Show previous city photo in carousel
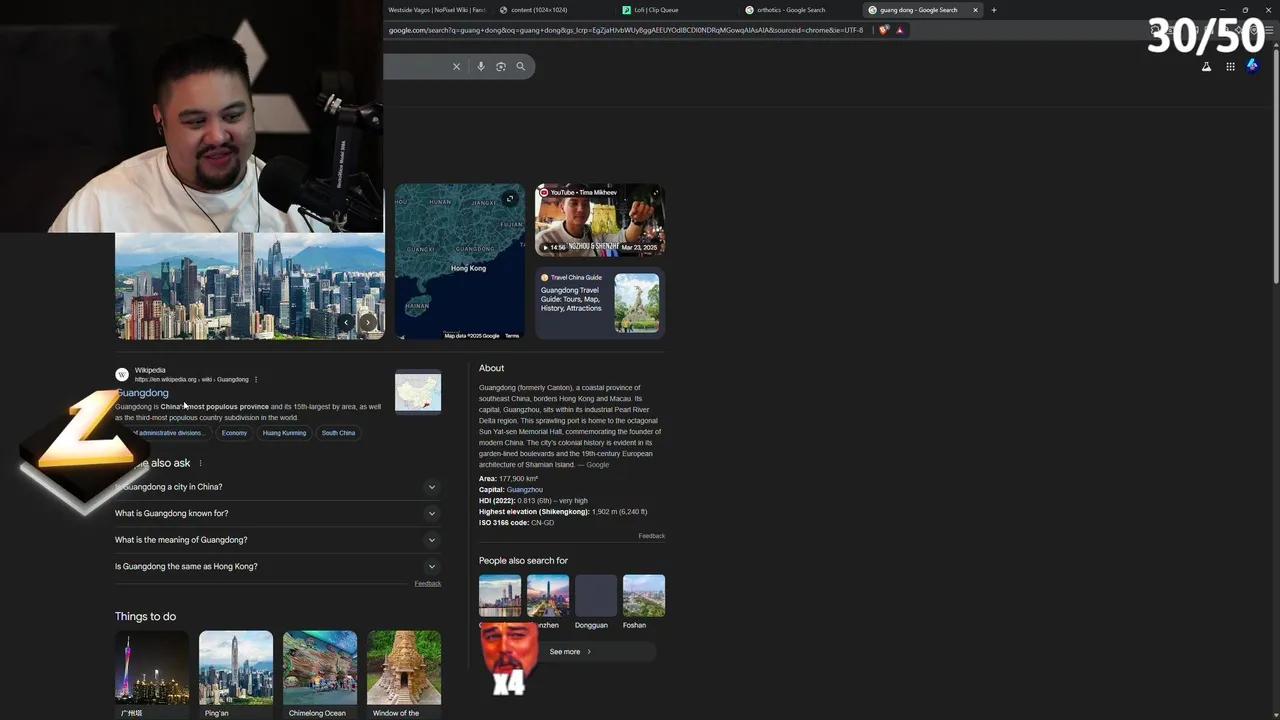Viewport: 1280px width, 720px height. pos(346,322)
